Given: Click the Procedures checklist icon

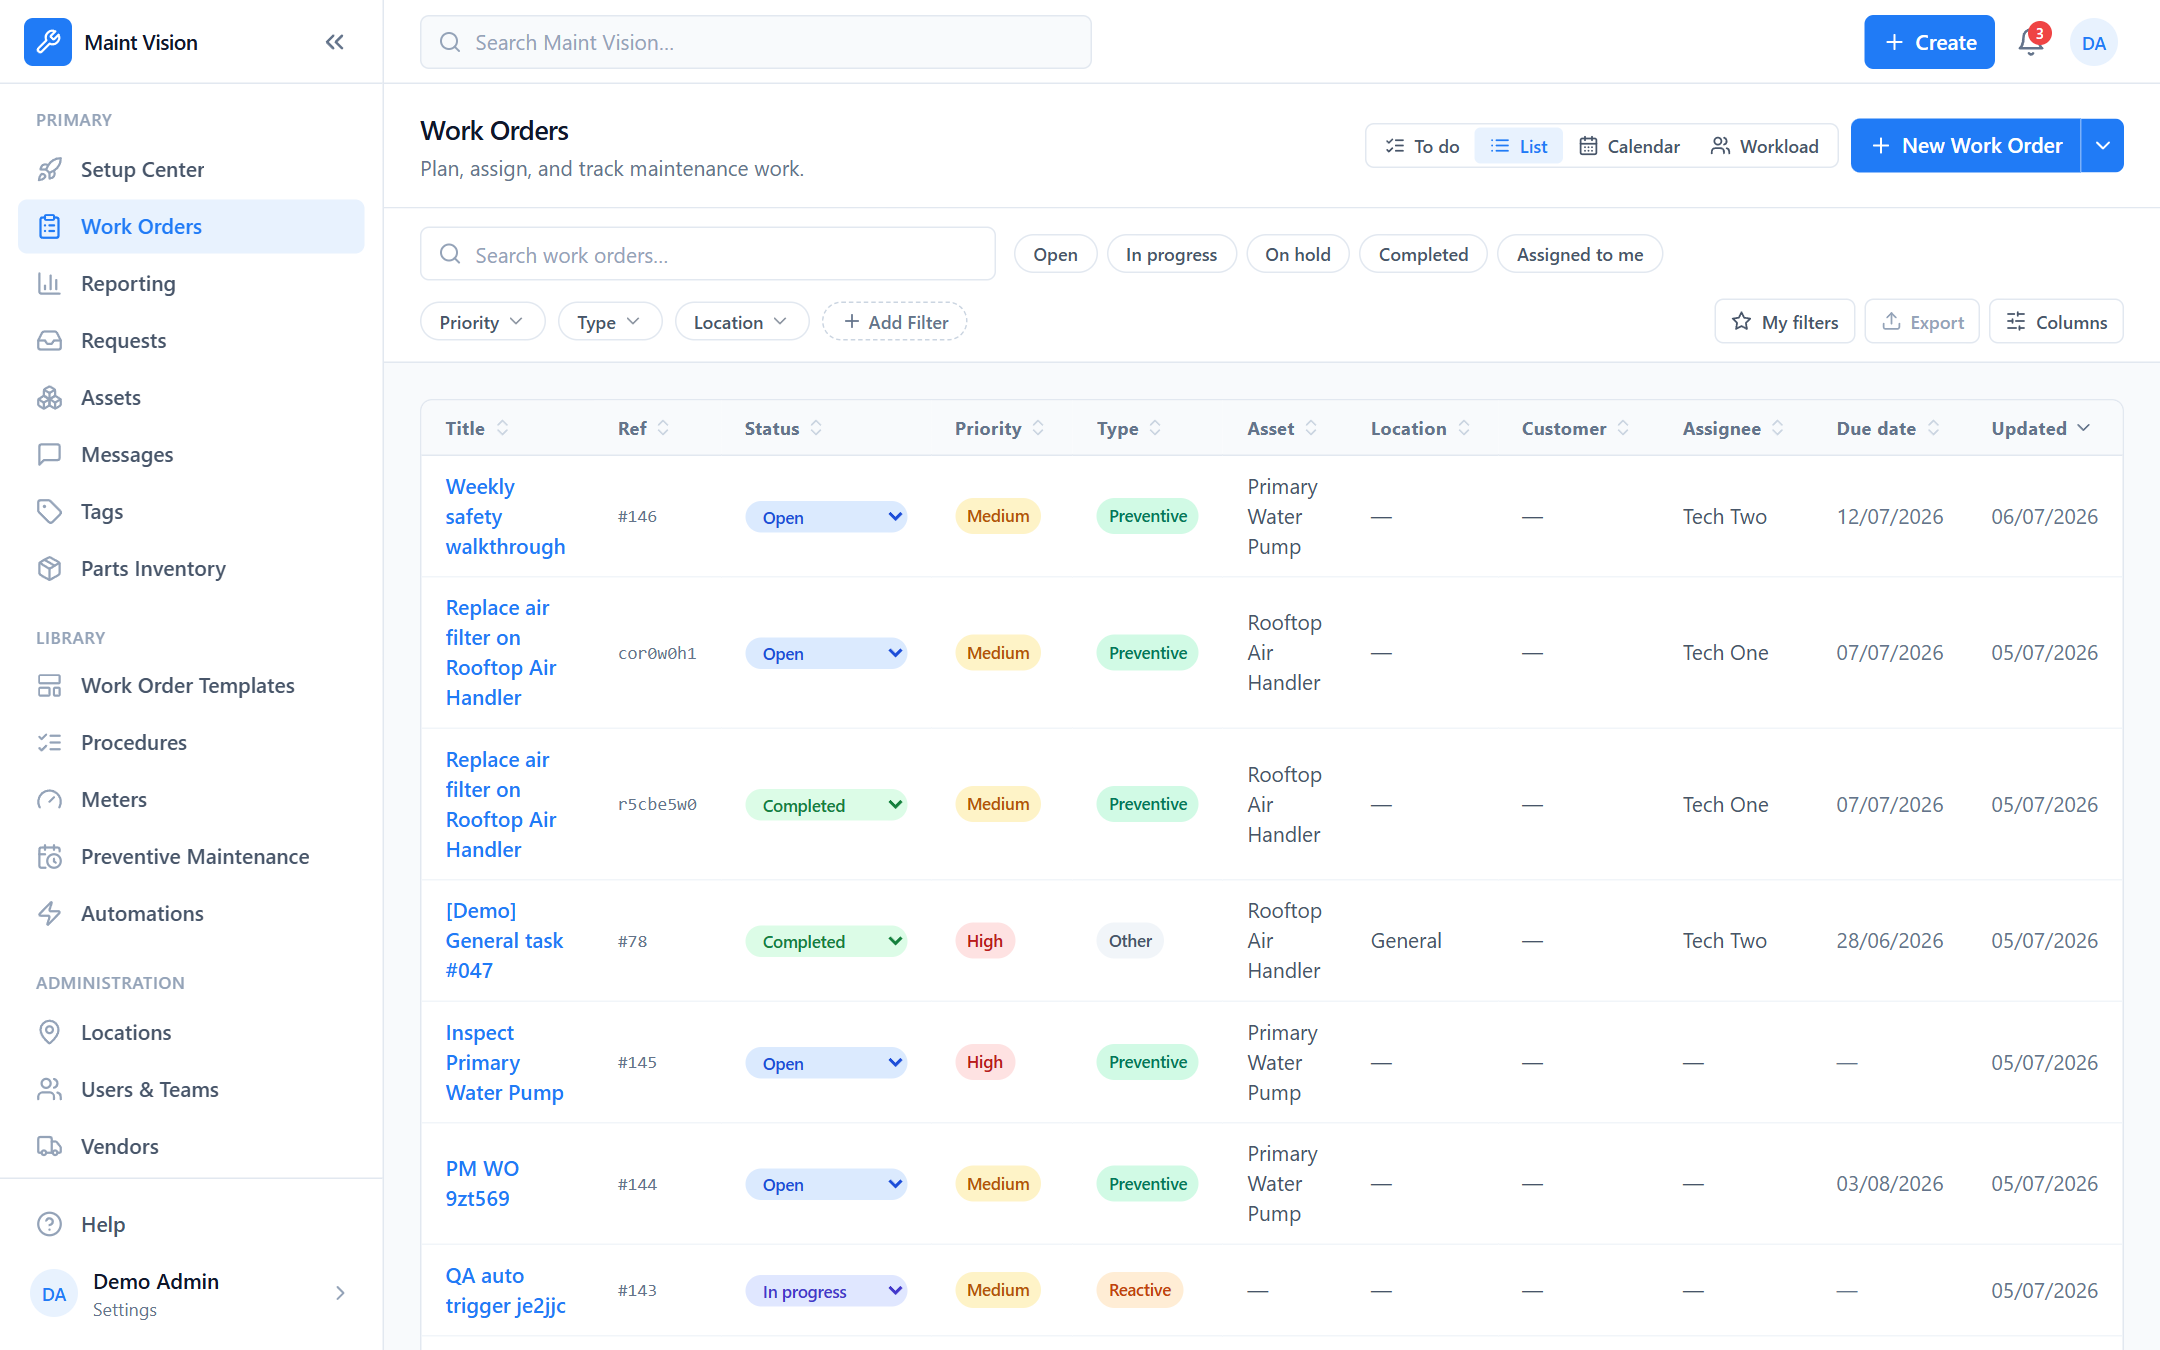Looking at the screenshot, I should [49, 742].
